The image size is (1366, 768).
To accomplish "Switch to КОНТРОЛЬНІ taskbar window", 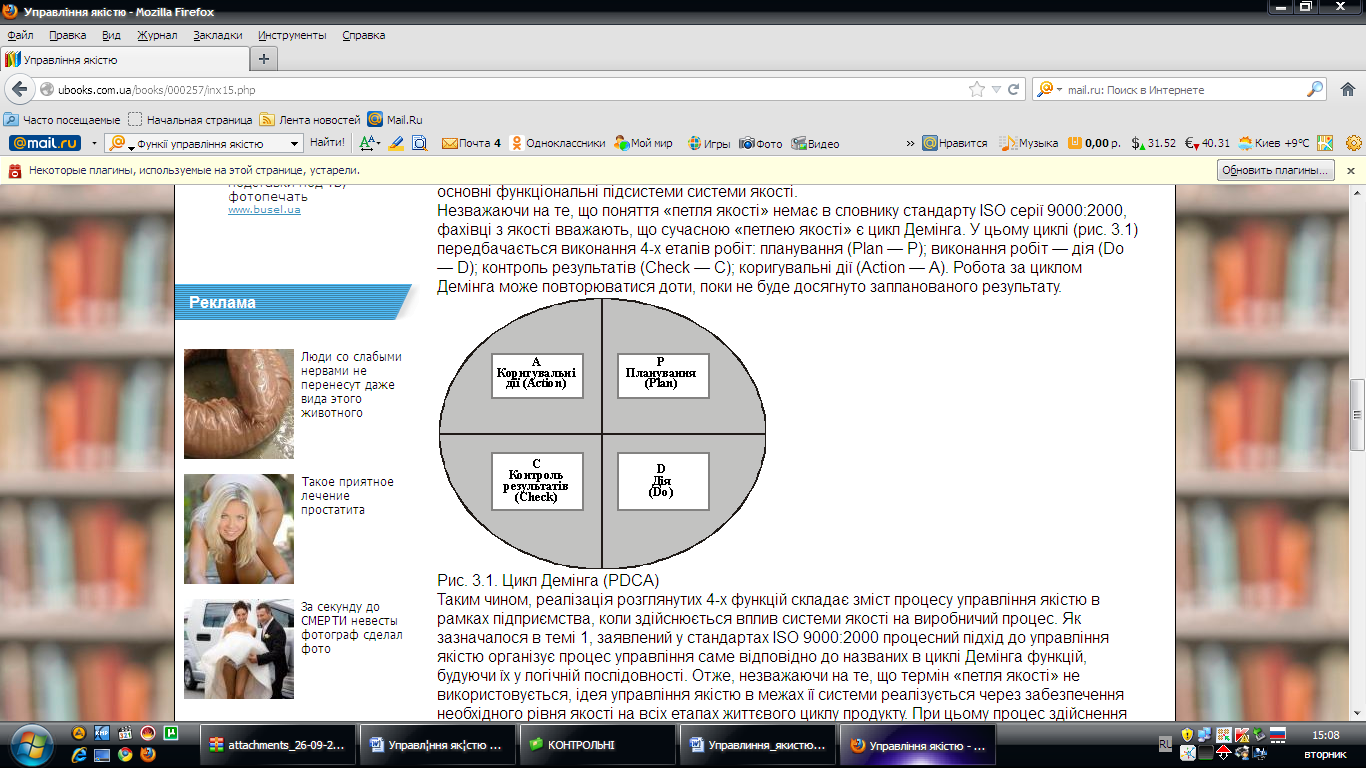I will tap(598, 745).
